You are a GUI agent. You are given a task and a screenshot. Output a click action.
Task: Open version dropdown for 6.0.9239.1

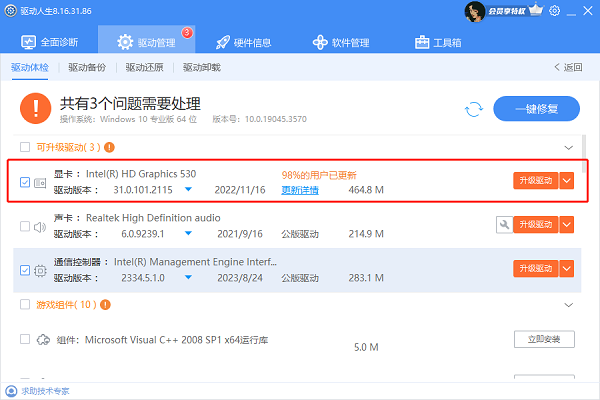coord(188,233)
